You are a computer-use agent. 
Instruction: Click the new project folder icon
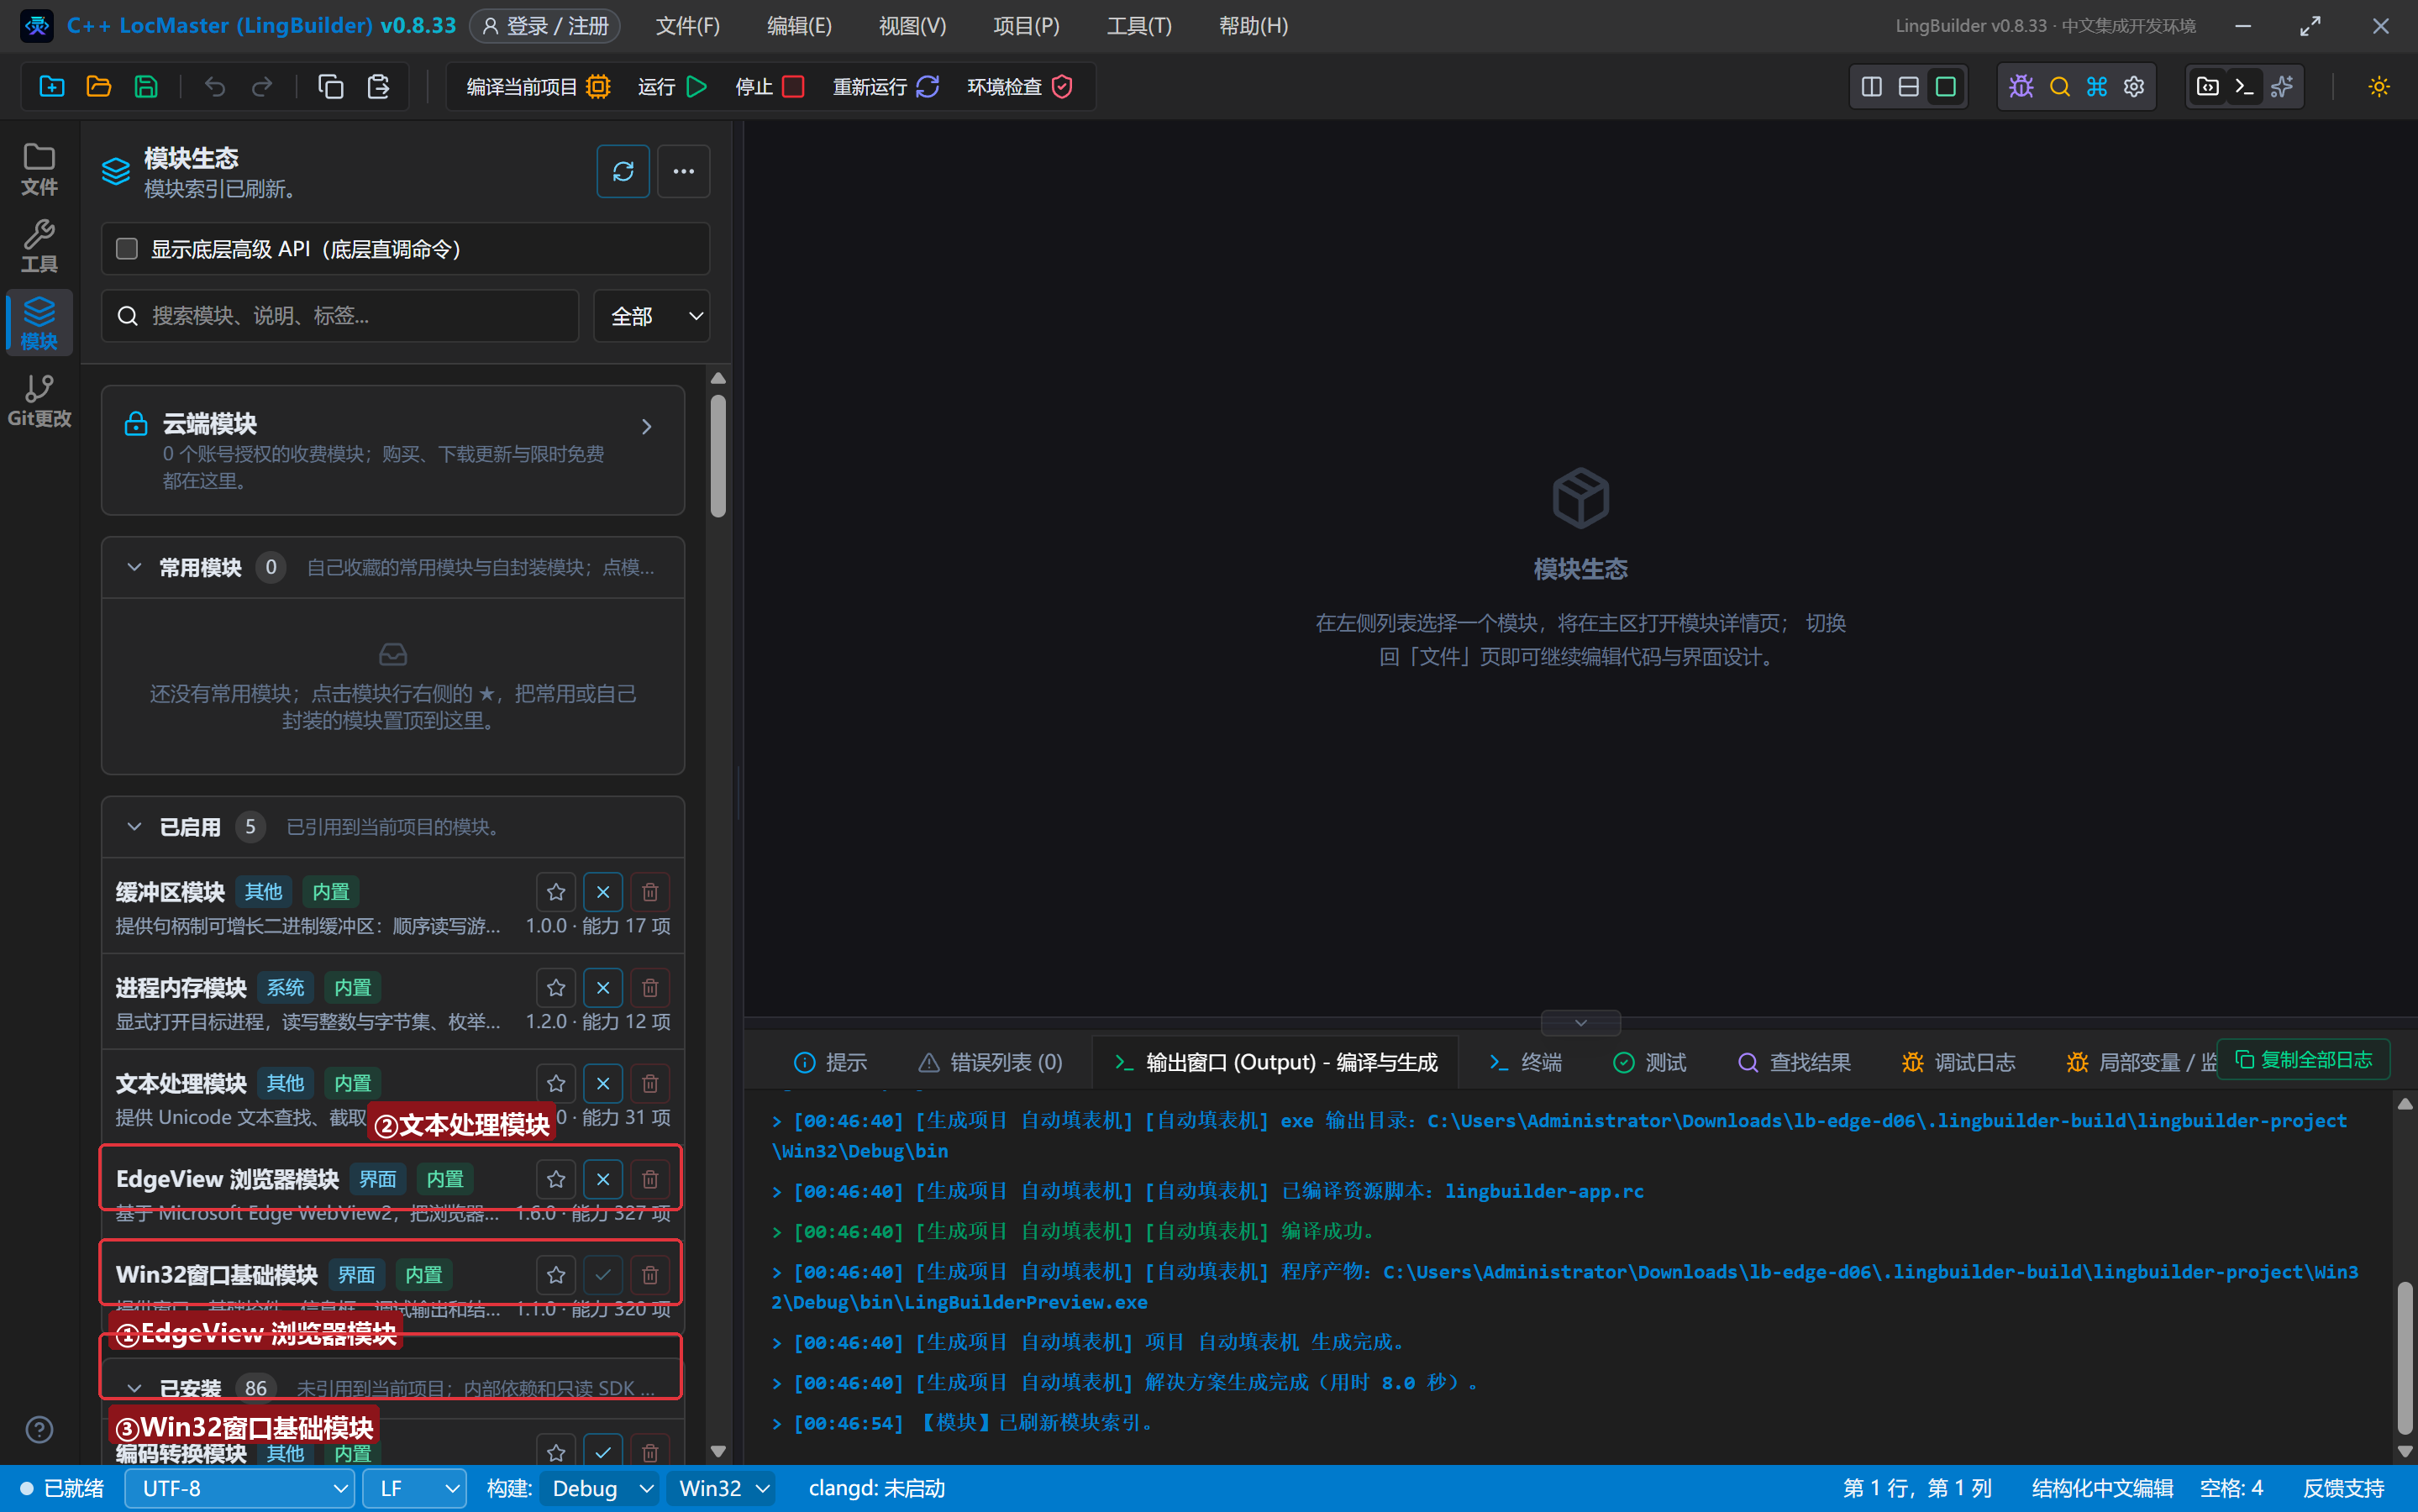tap(51, 87)
